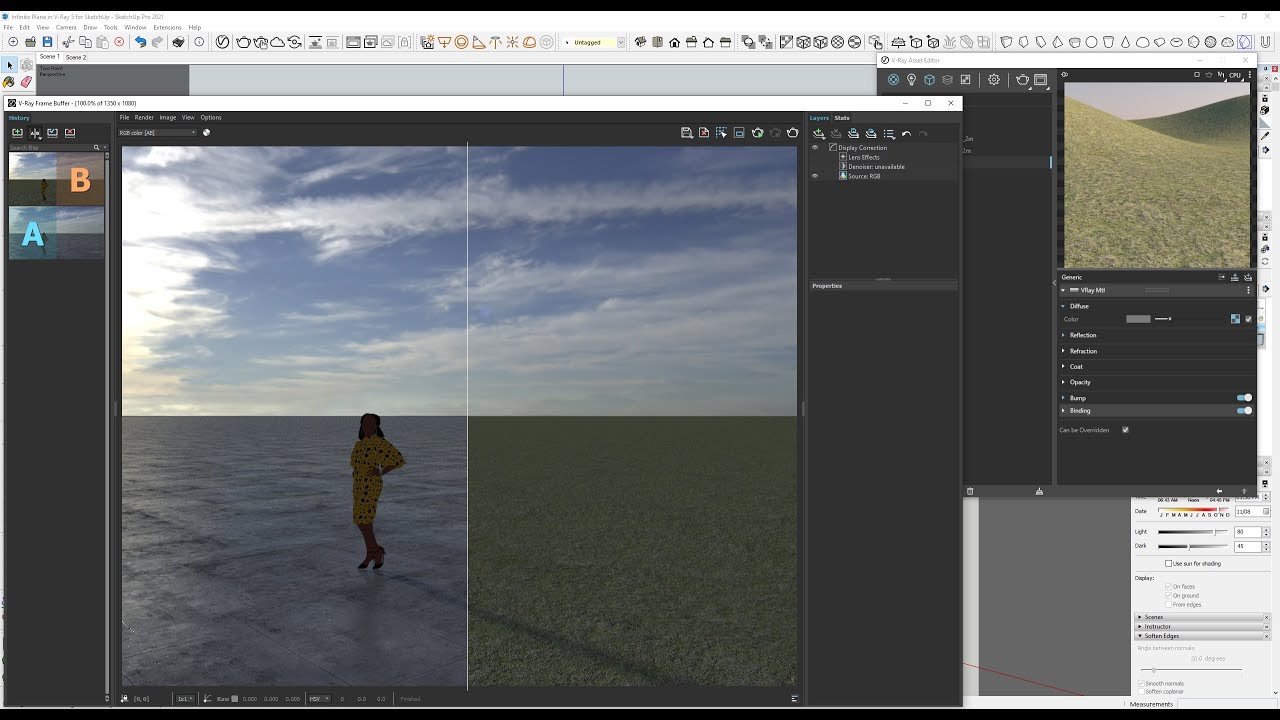Open Materials section in Asset Editor

(893, 80)
